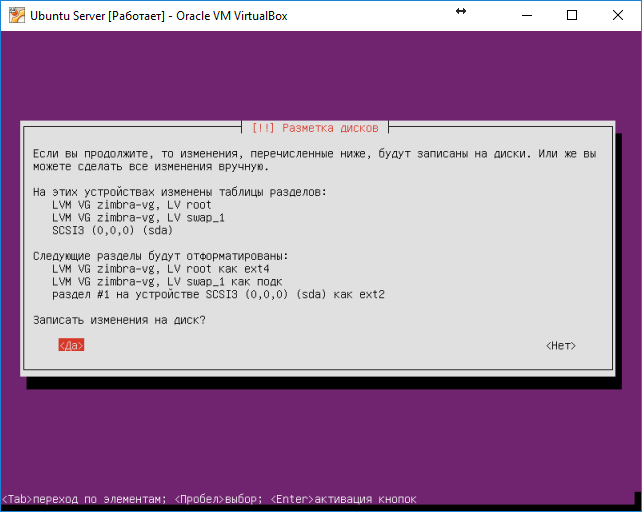This screenshot has height=512, width=642.
Task: Maximize the Ubuntu Server VirtualBox window
Action: [x=572, y=16]
